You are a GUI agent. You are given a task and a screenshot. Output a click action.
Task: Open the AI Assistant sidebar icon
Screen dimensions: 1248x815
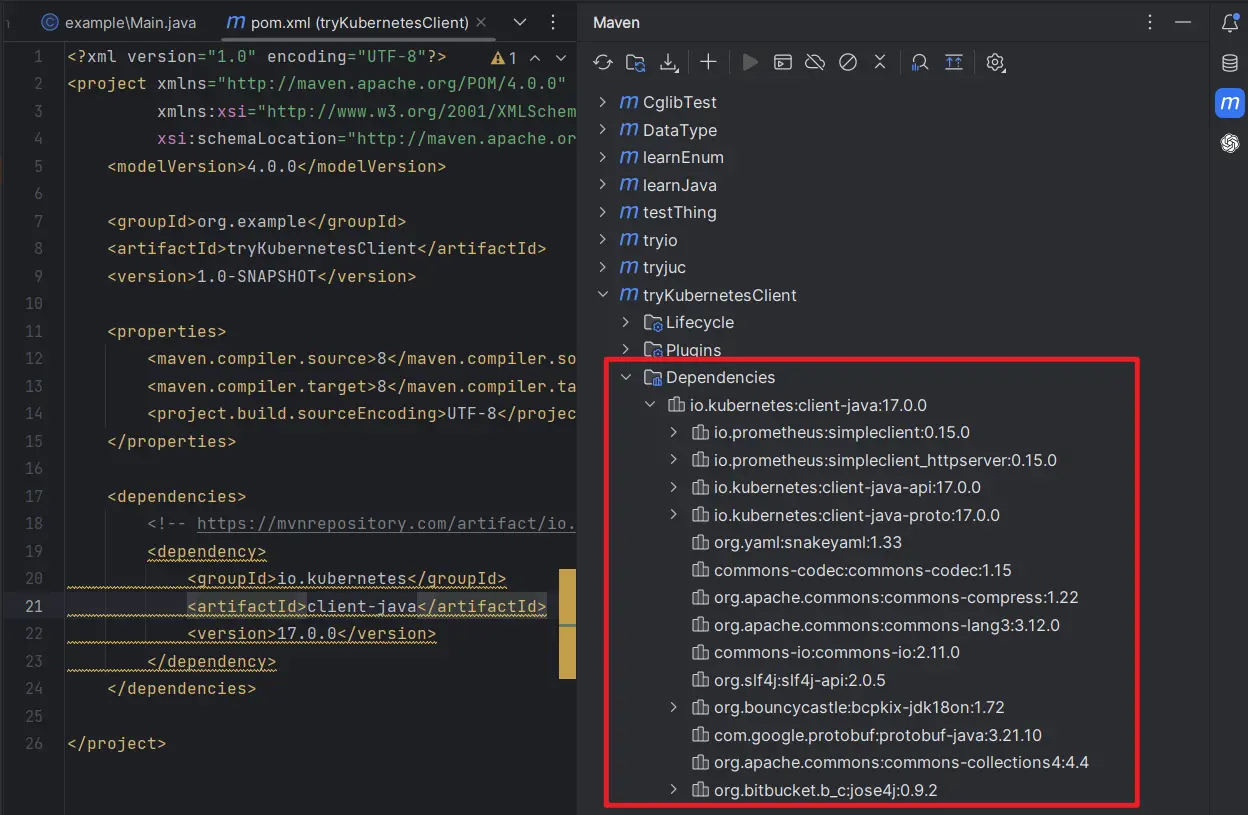coord(1230,143)
